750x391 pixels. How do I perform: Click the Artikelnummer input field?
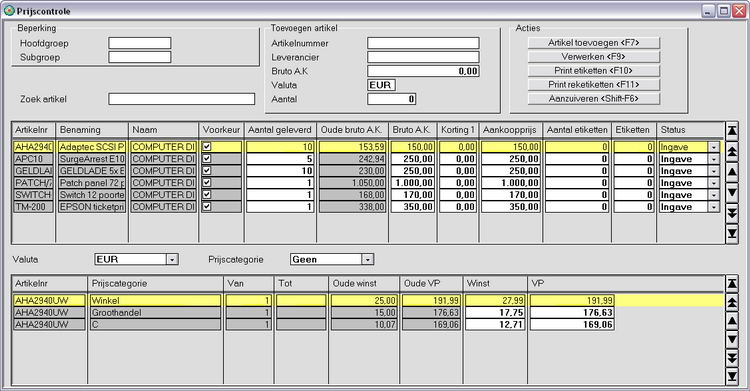423,43
